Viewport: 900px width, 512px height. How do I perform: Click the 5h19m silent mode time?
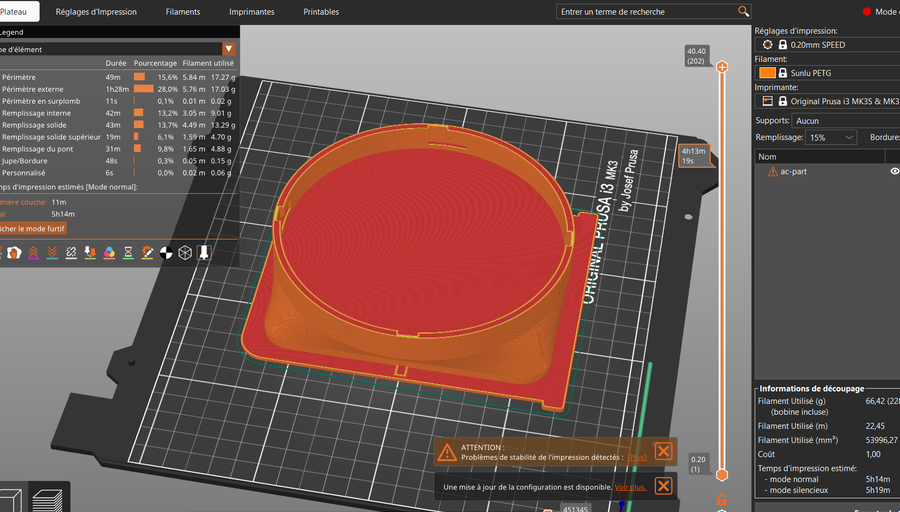click(878, 490)
